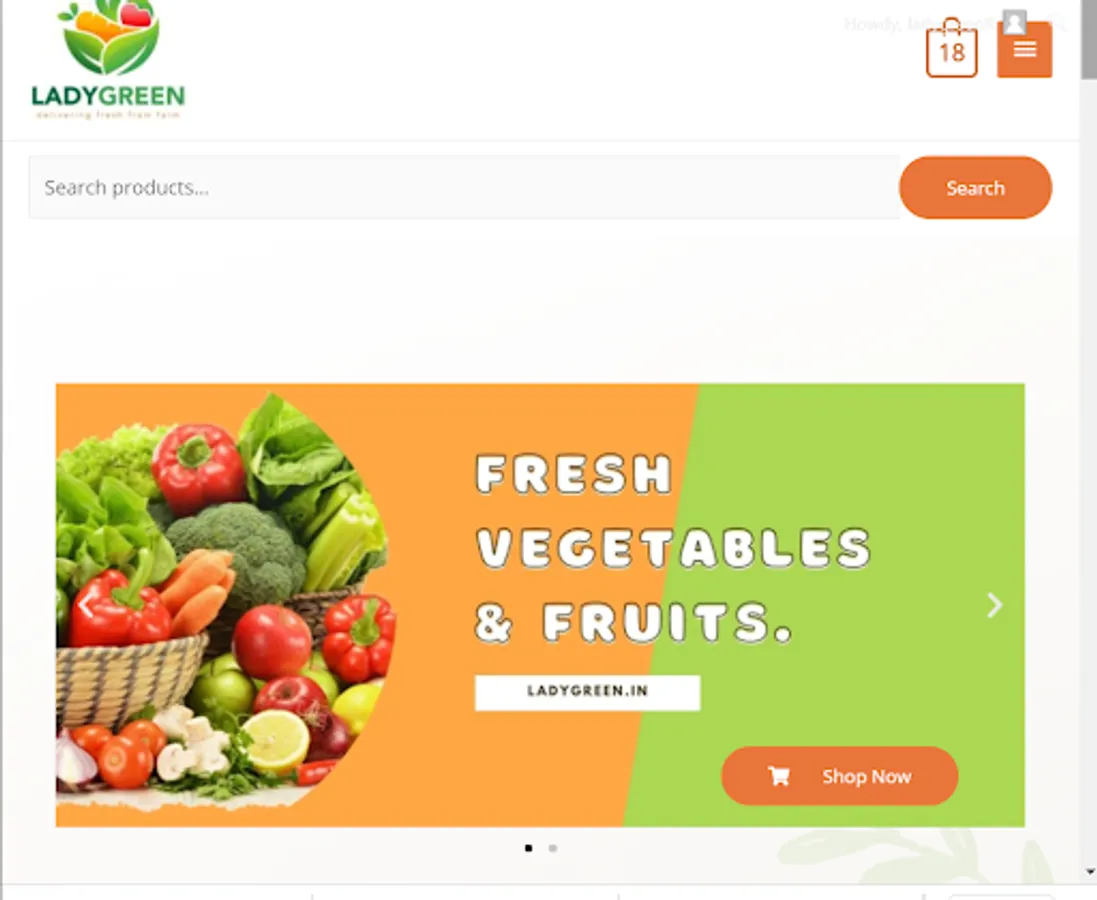Select the first slider pagination dot

pos(528,848)
